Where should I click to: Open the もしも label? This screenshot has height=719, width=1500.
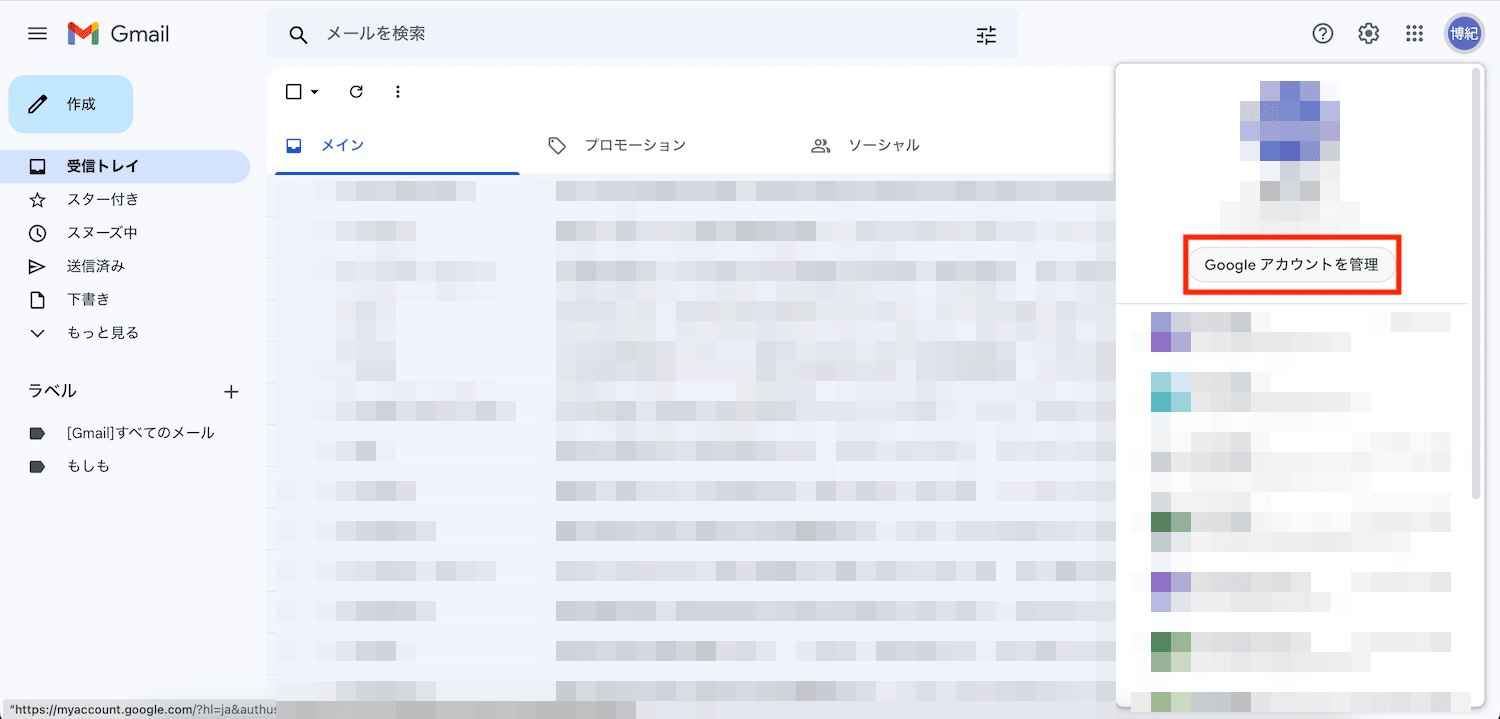[x=88, y=466]
